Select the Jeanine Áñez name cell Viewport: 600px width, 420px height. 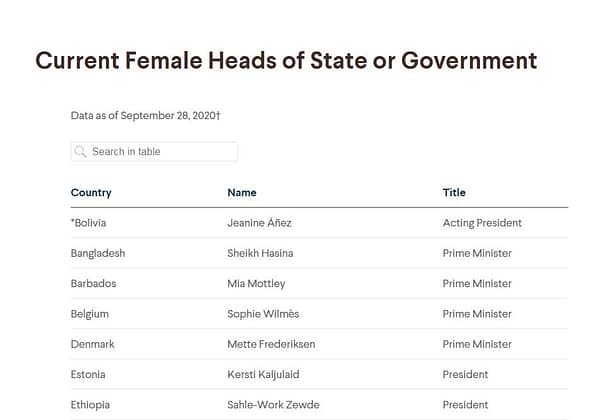coord(259,223)
